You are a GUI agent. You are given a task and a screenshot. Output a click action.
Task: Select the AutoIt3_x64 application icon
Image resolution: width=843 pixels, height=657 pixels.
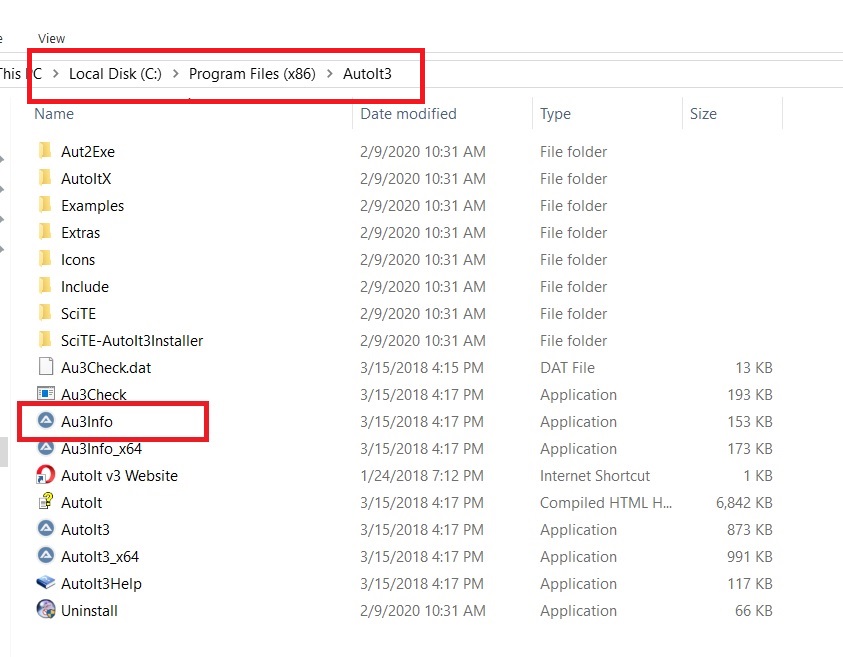click(45, 557)
